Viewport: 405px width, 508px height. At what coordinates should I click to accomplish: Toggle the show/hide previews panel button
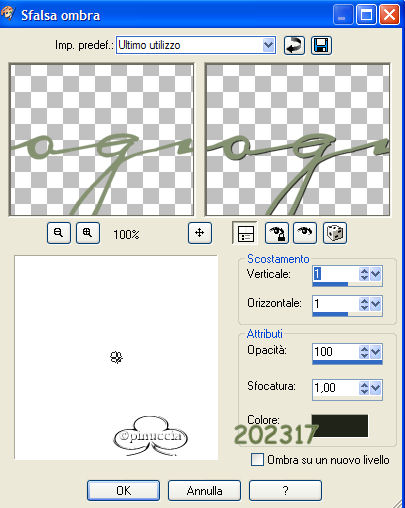pos(245,233)
